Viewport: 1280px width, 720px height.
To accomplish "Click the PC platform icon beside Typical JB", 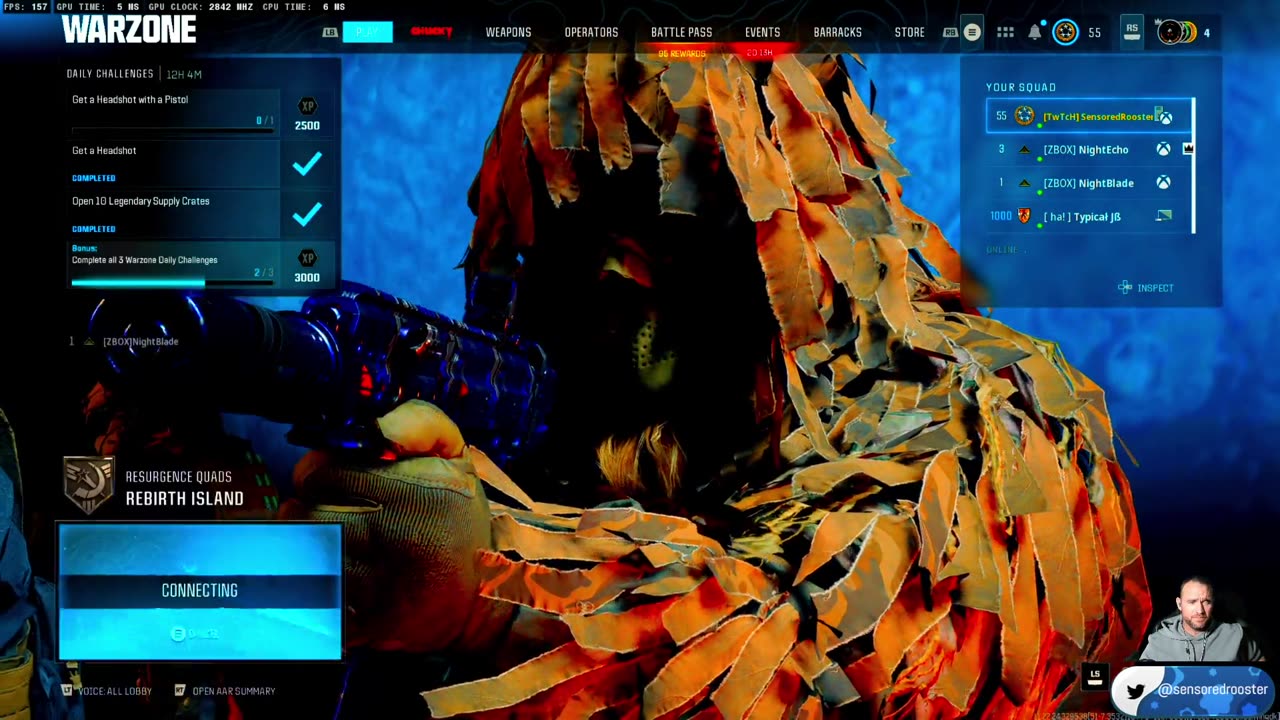I will [x=1163, y=216].
